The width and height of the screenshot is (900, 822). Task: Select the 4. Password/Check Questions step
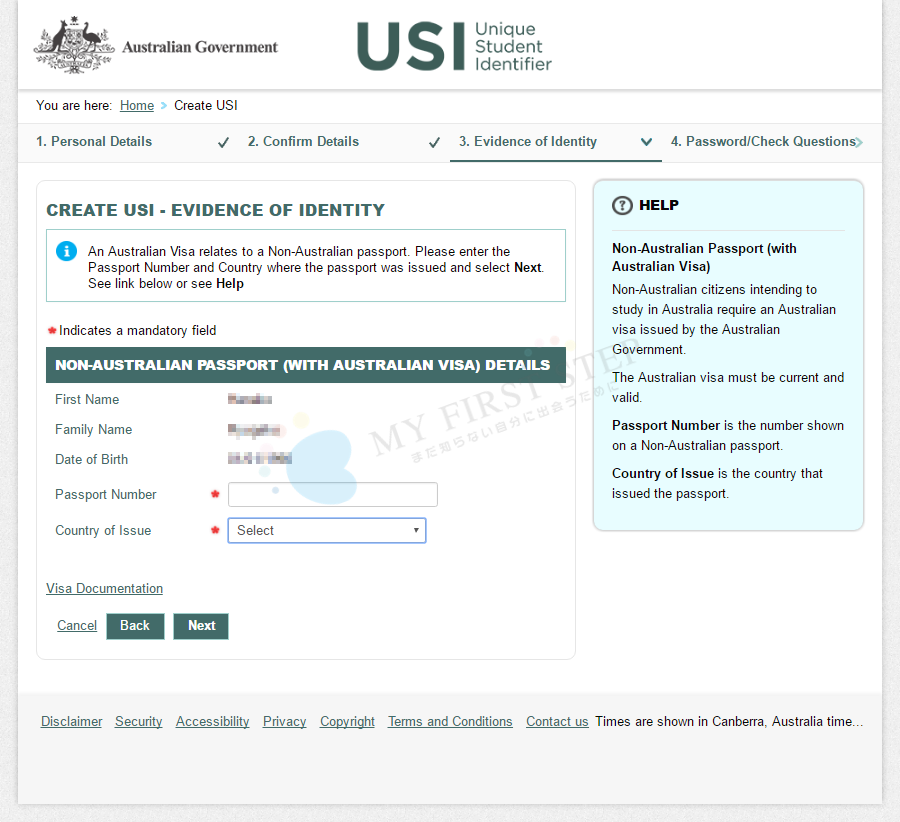(x=762, y=142)
